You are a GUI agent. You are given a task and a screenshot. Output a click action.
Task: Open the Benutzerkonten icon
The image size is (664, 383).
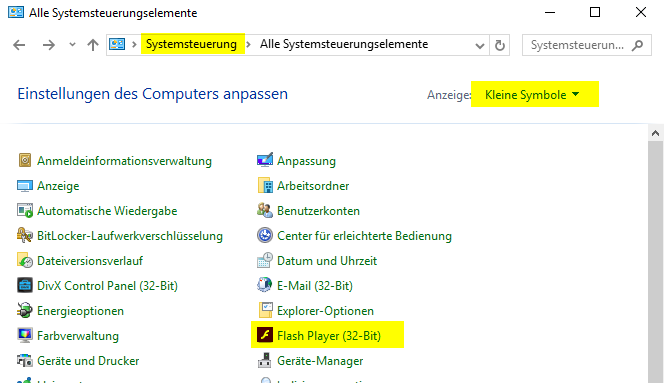pyautogui.click(x=265, y=211)
